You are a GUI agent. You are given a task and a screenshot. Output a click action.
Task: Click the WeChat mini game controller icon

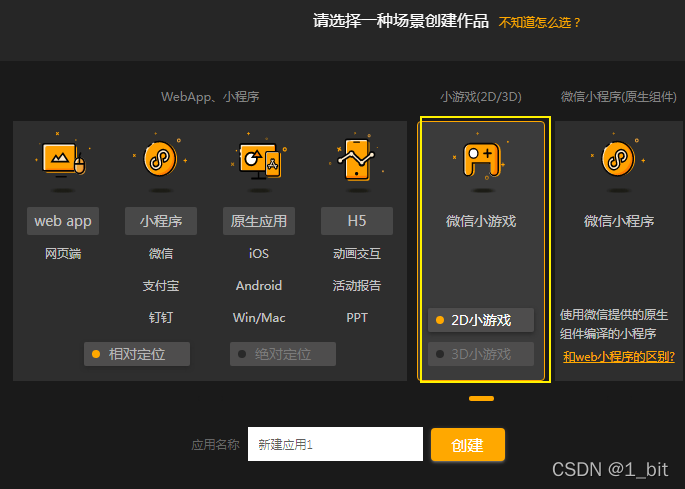(481, 160)
